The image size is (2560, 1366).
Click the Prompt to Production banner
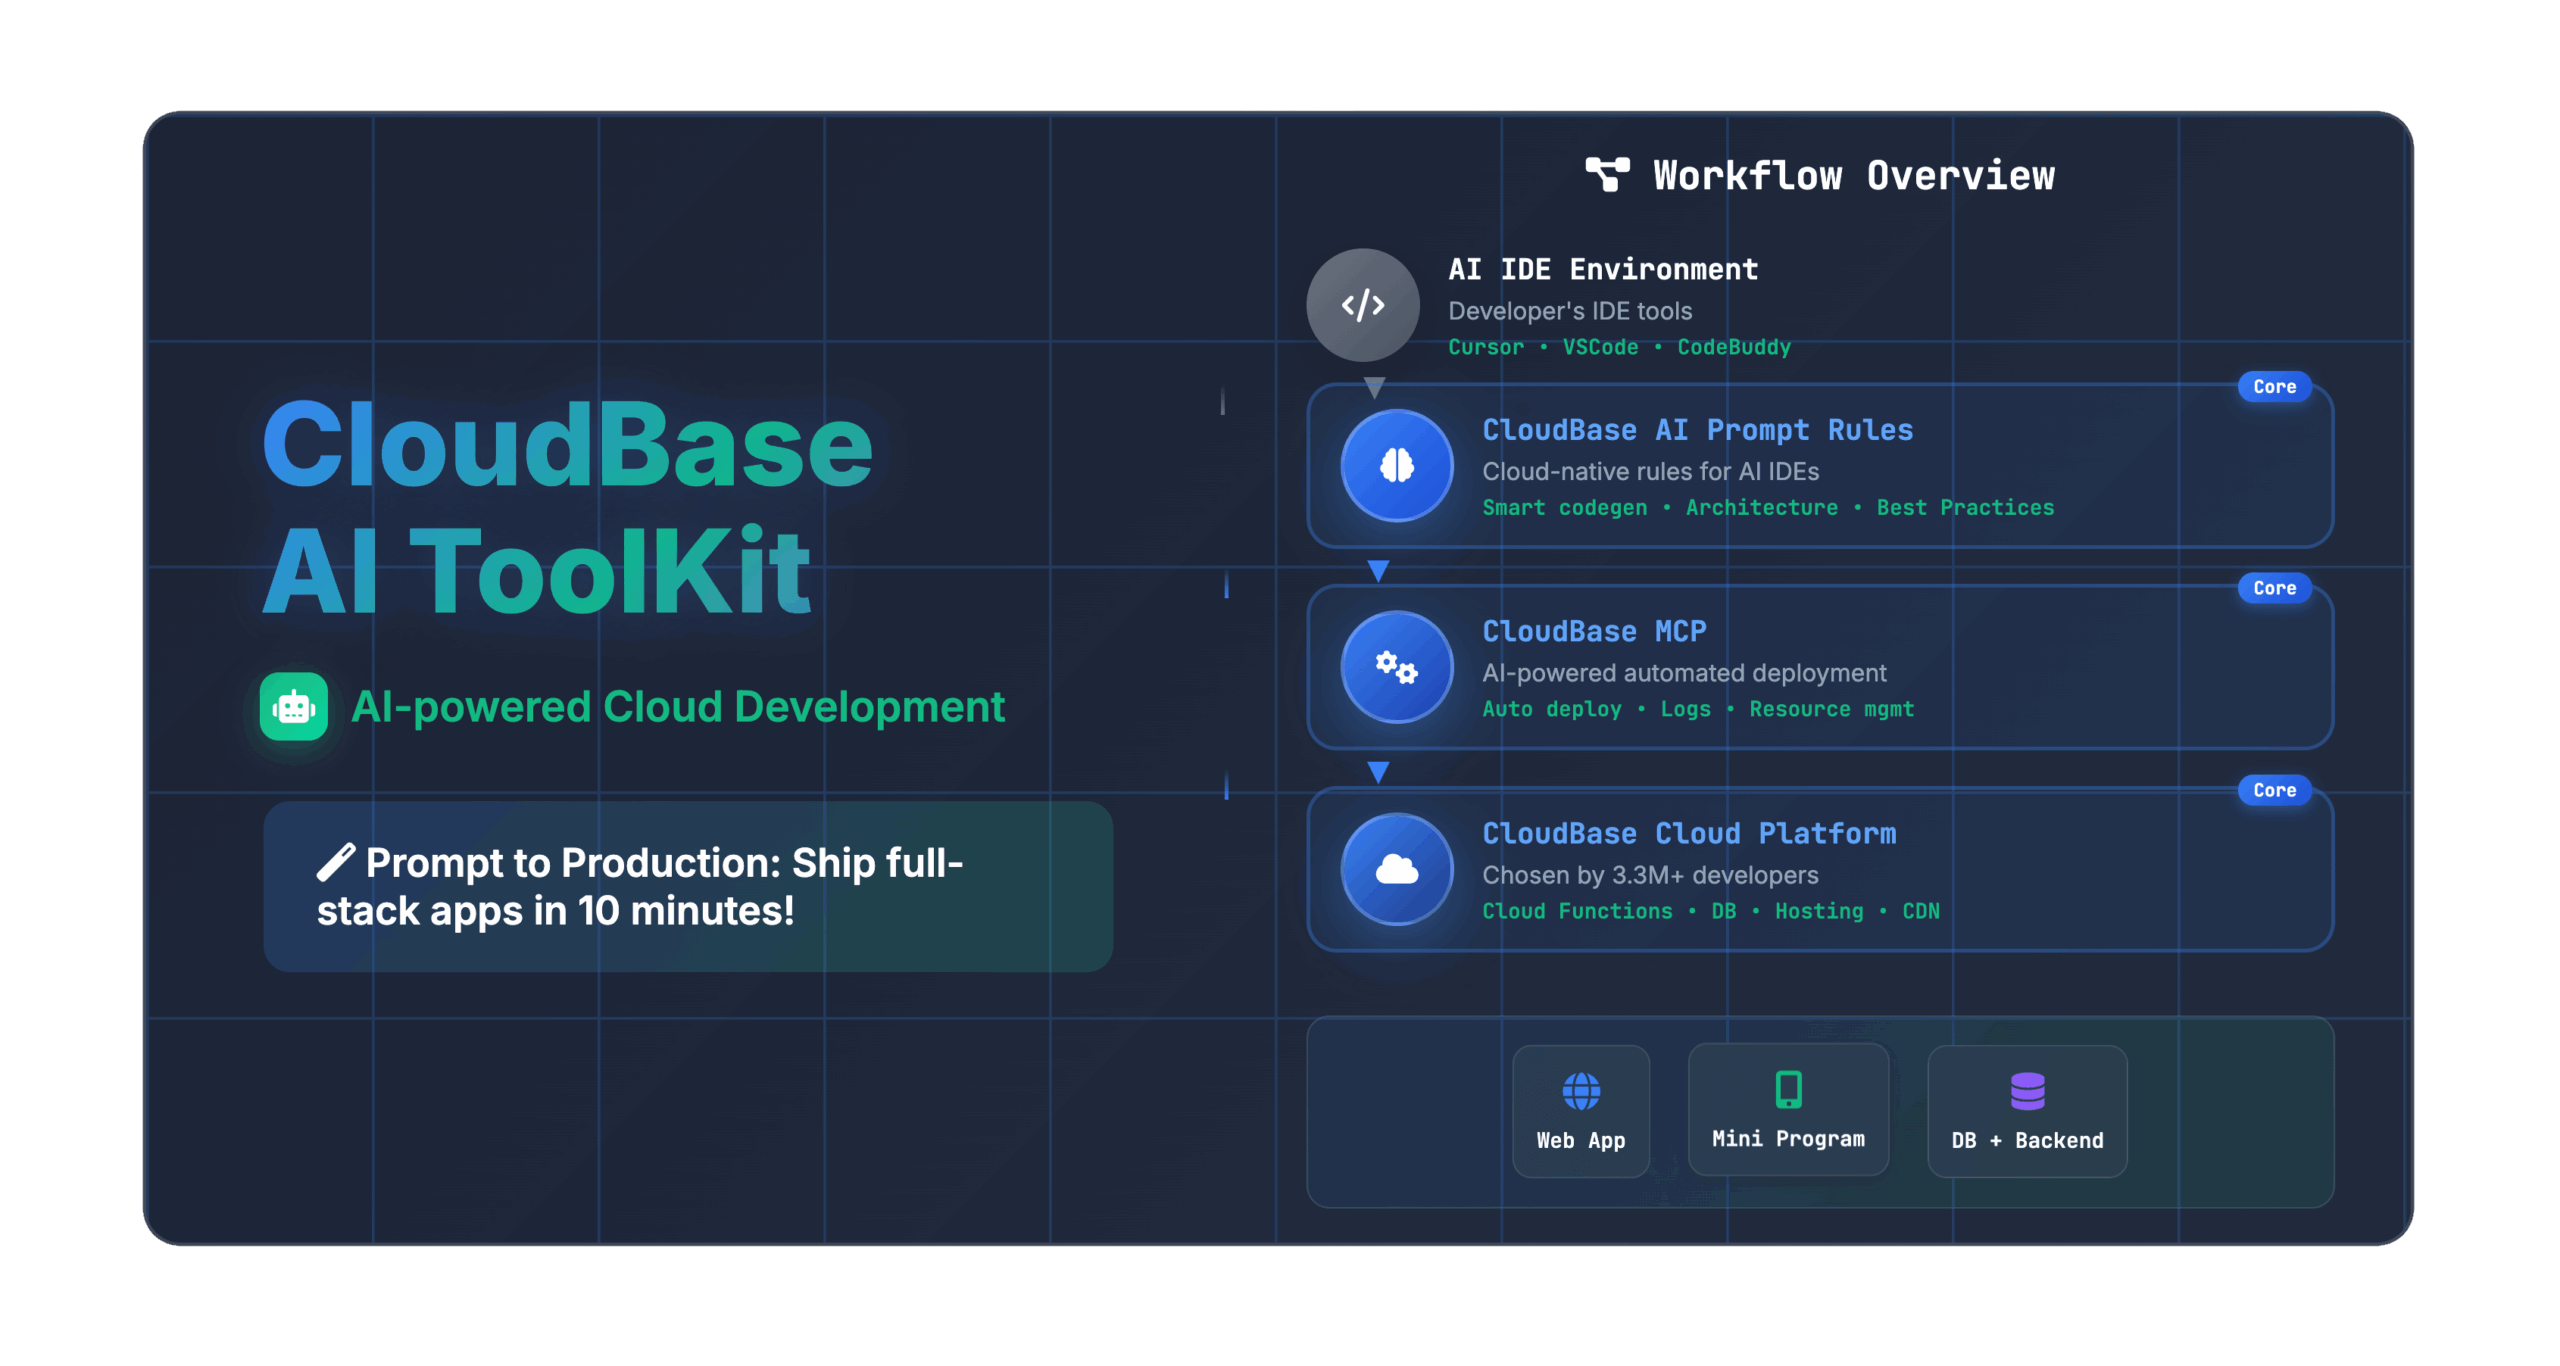coord(688,886)
